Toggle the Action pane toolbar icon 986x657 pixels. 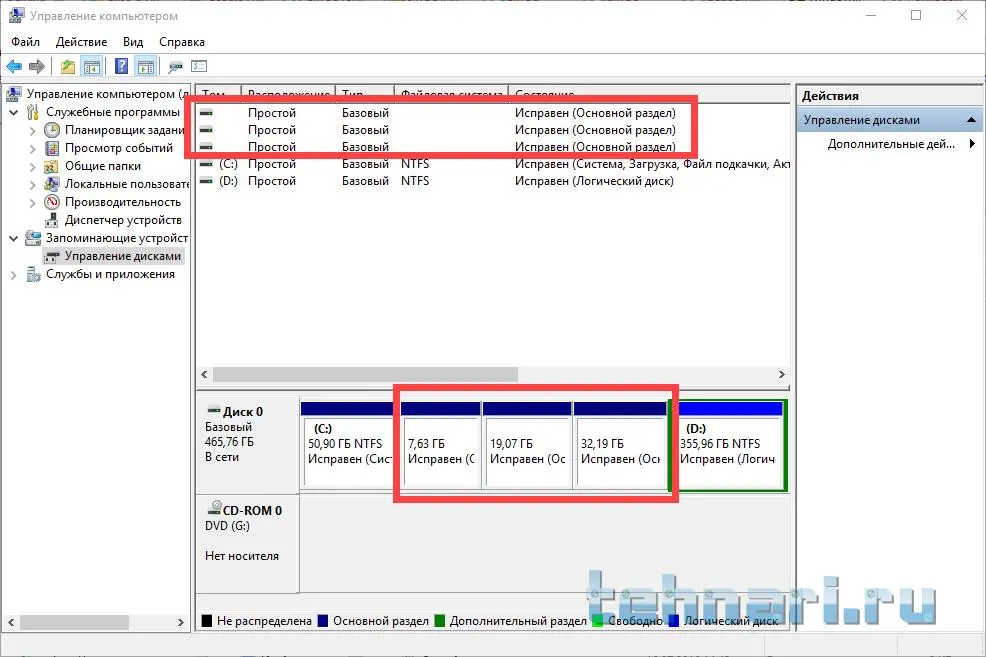coord(146,66)
